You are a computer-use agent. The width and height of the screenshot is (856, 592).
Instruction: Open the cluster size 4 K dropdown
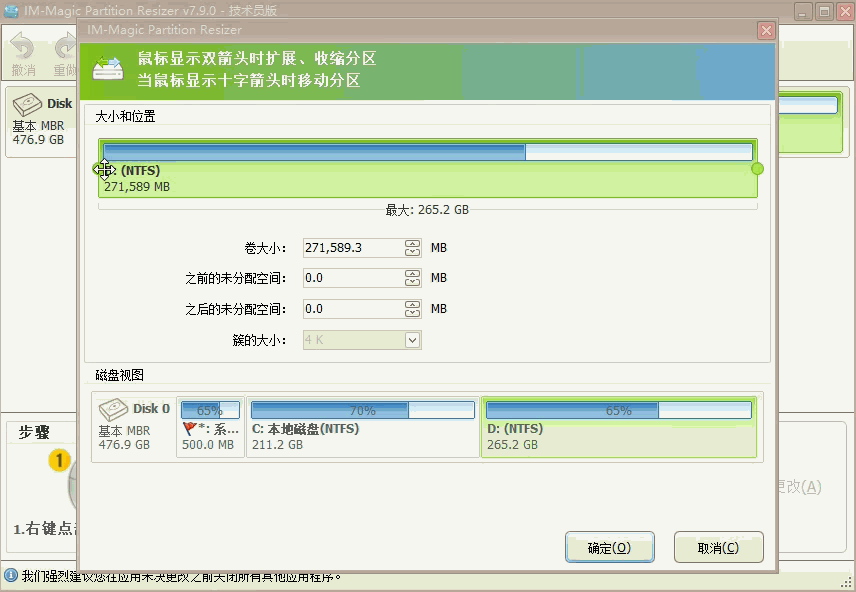pos(413,340)
